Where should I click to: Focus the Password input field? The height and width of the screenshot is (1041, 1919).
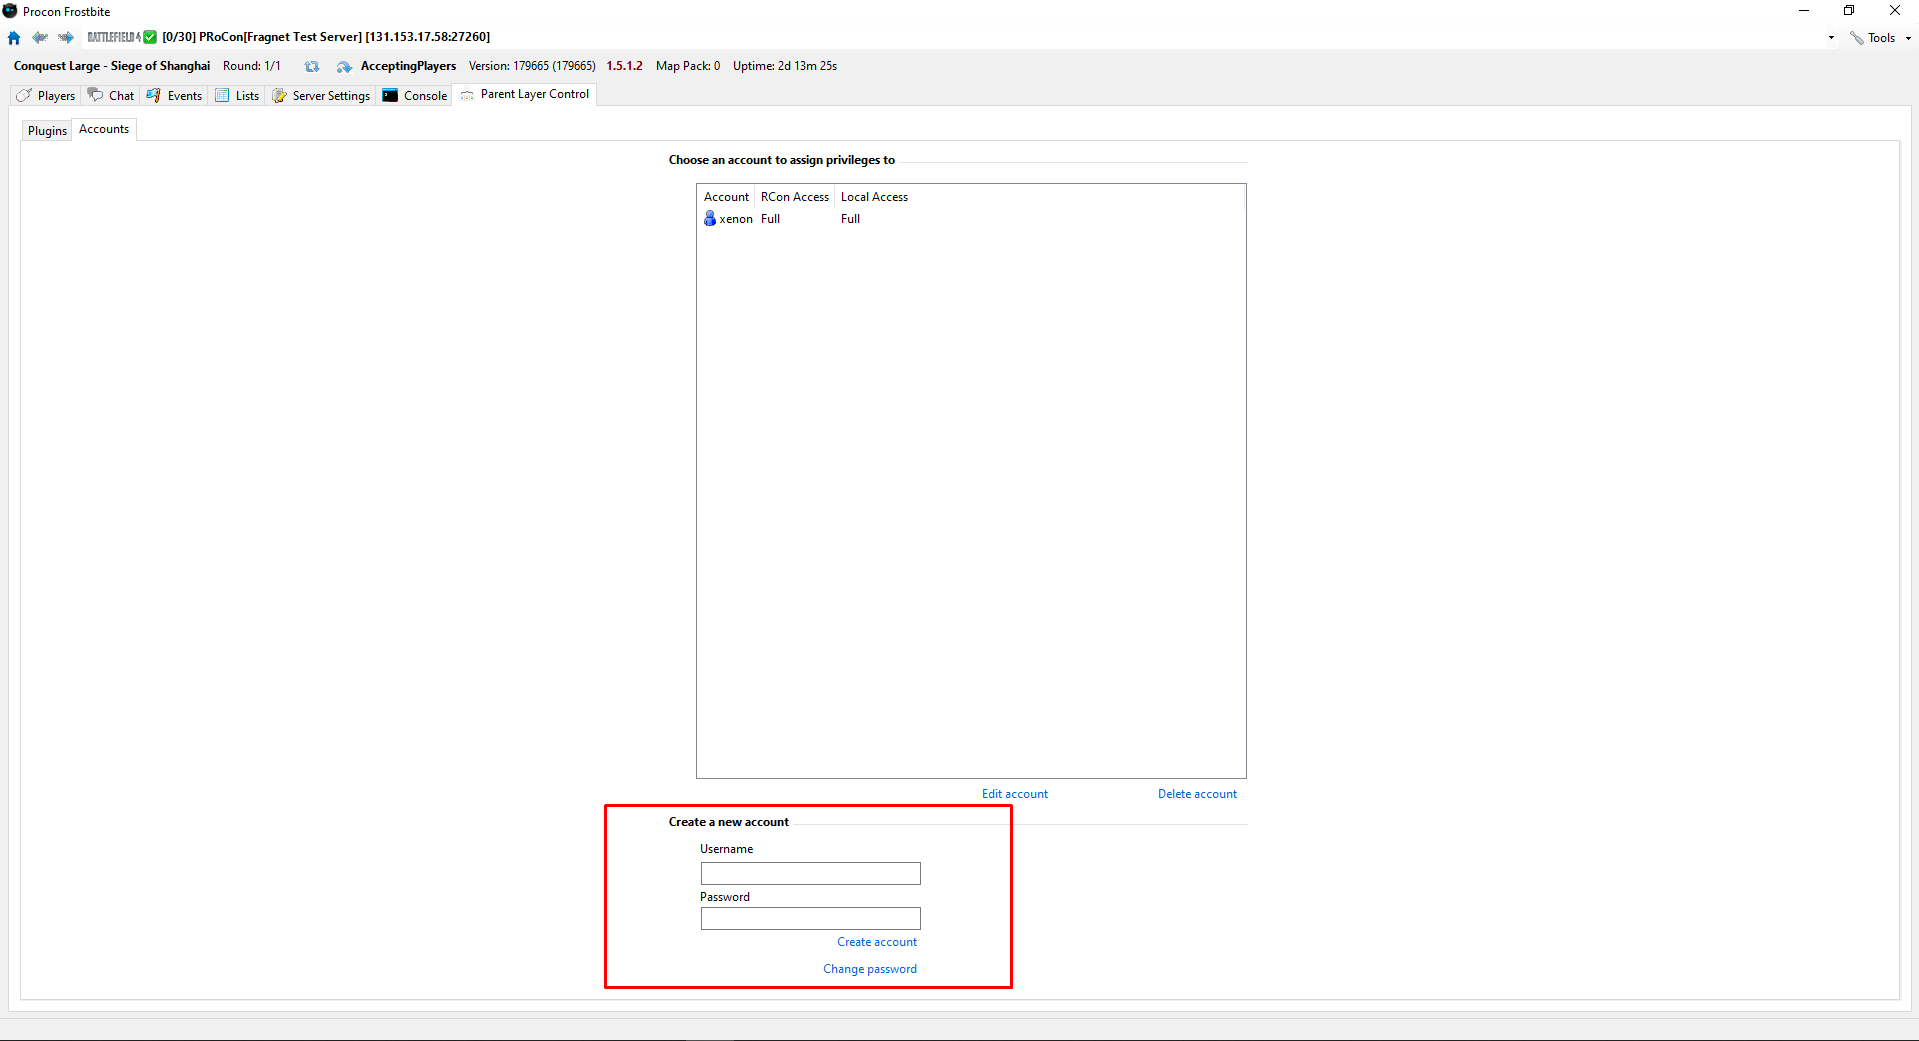tap(810, 918)
